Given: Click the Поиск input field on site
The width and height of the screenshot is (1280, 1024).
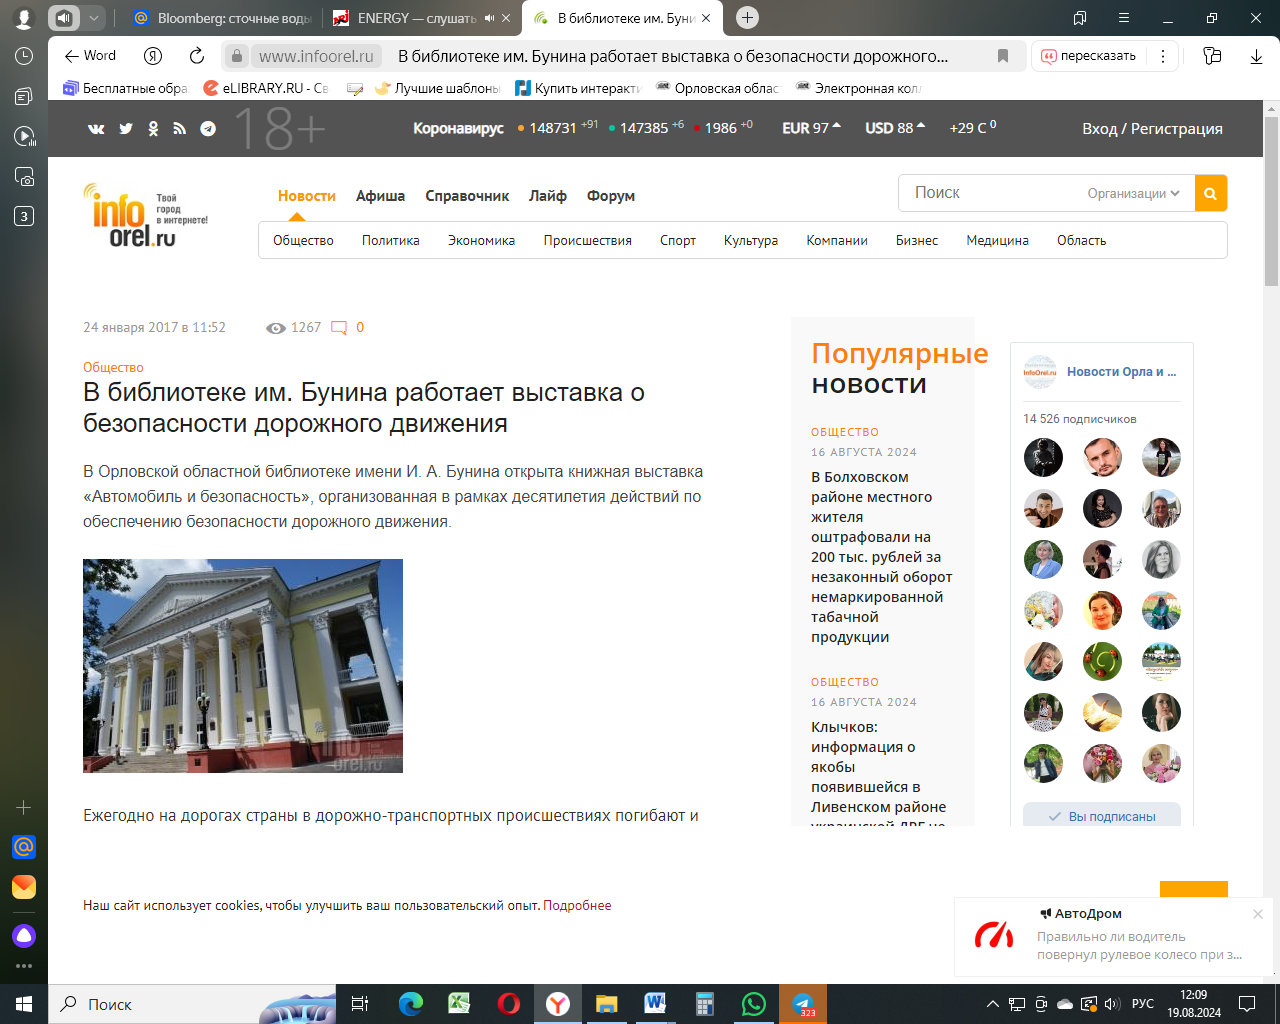Looking at the screenshot, I should 990,193.
